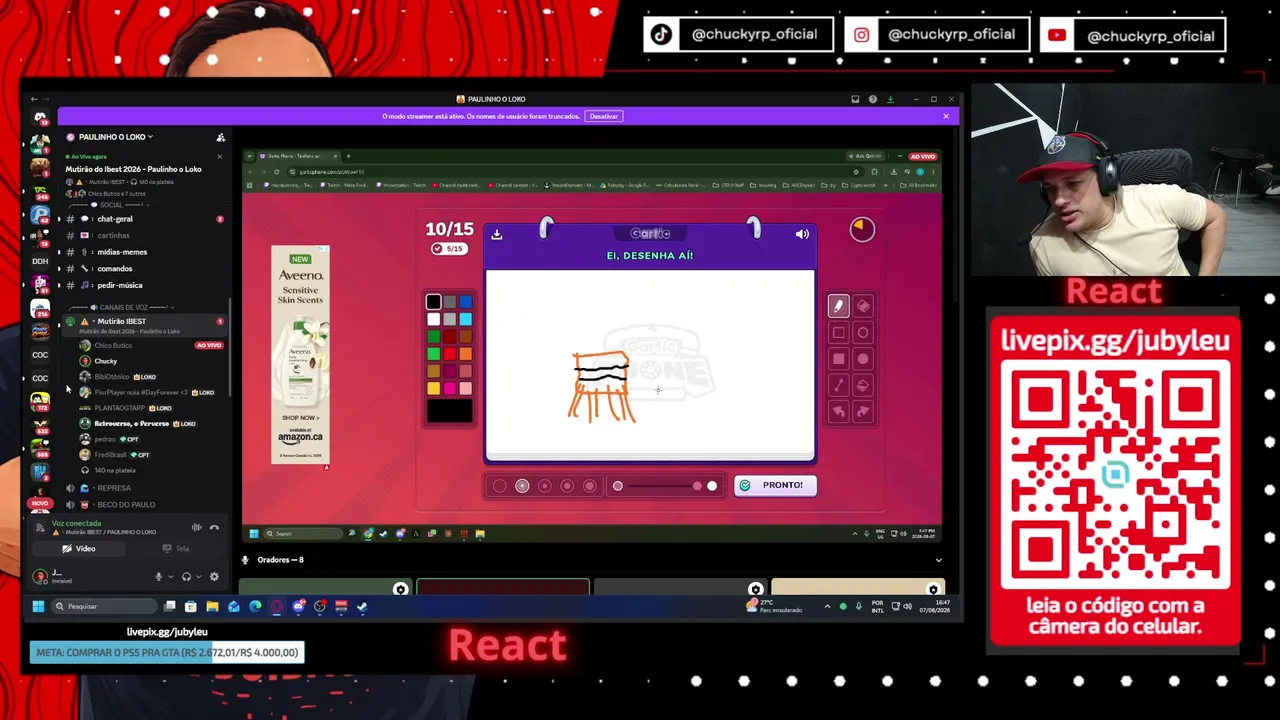The height and width of the screenshot is (720, 1280).
Task: Open the Discord direct messages home icon
Action: 40,118
